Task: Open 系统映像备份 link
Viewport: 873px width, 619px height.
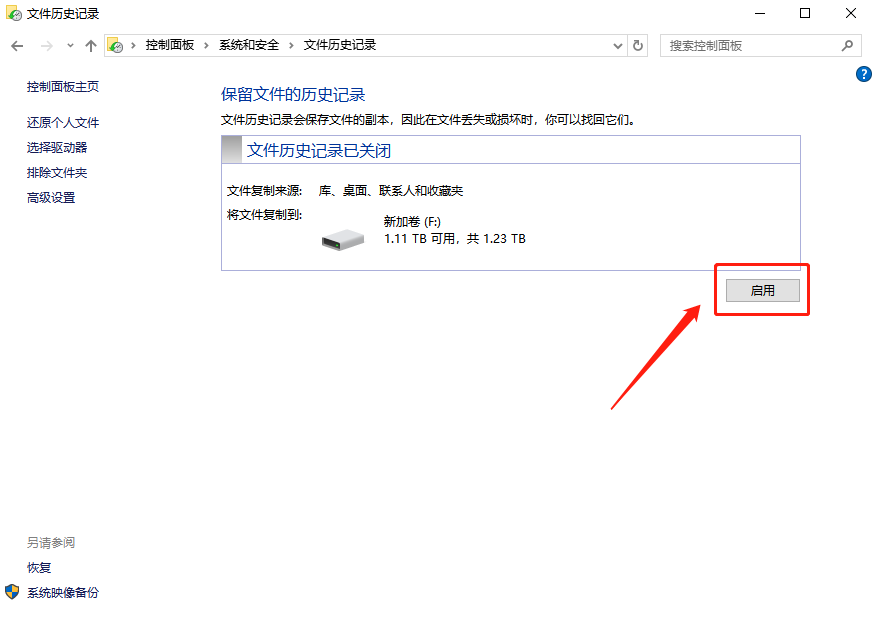Action: pos(63,593)
